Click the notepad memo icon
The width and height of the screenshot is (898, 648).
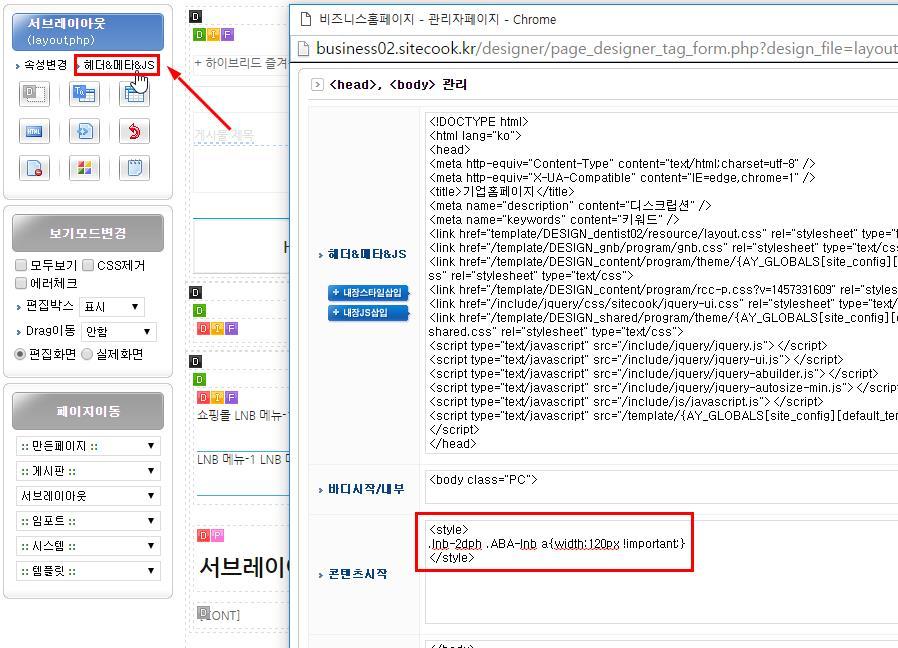[x=134, y=168]
